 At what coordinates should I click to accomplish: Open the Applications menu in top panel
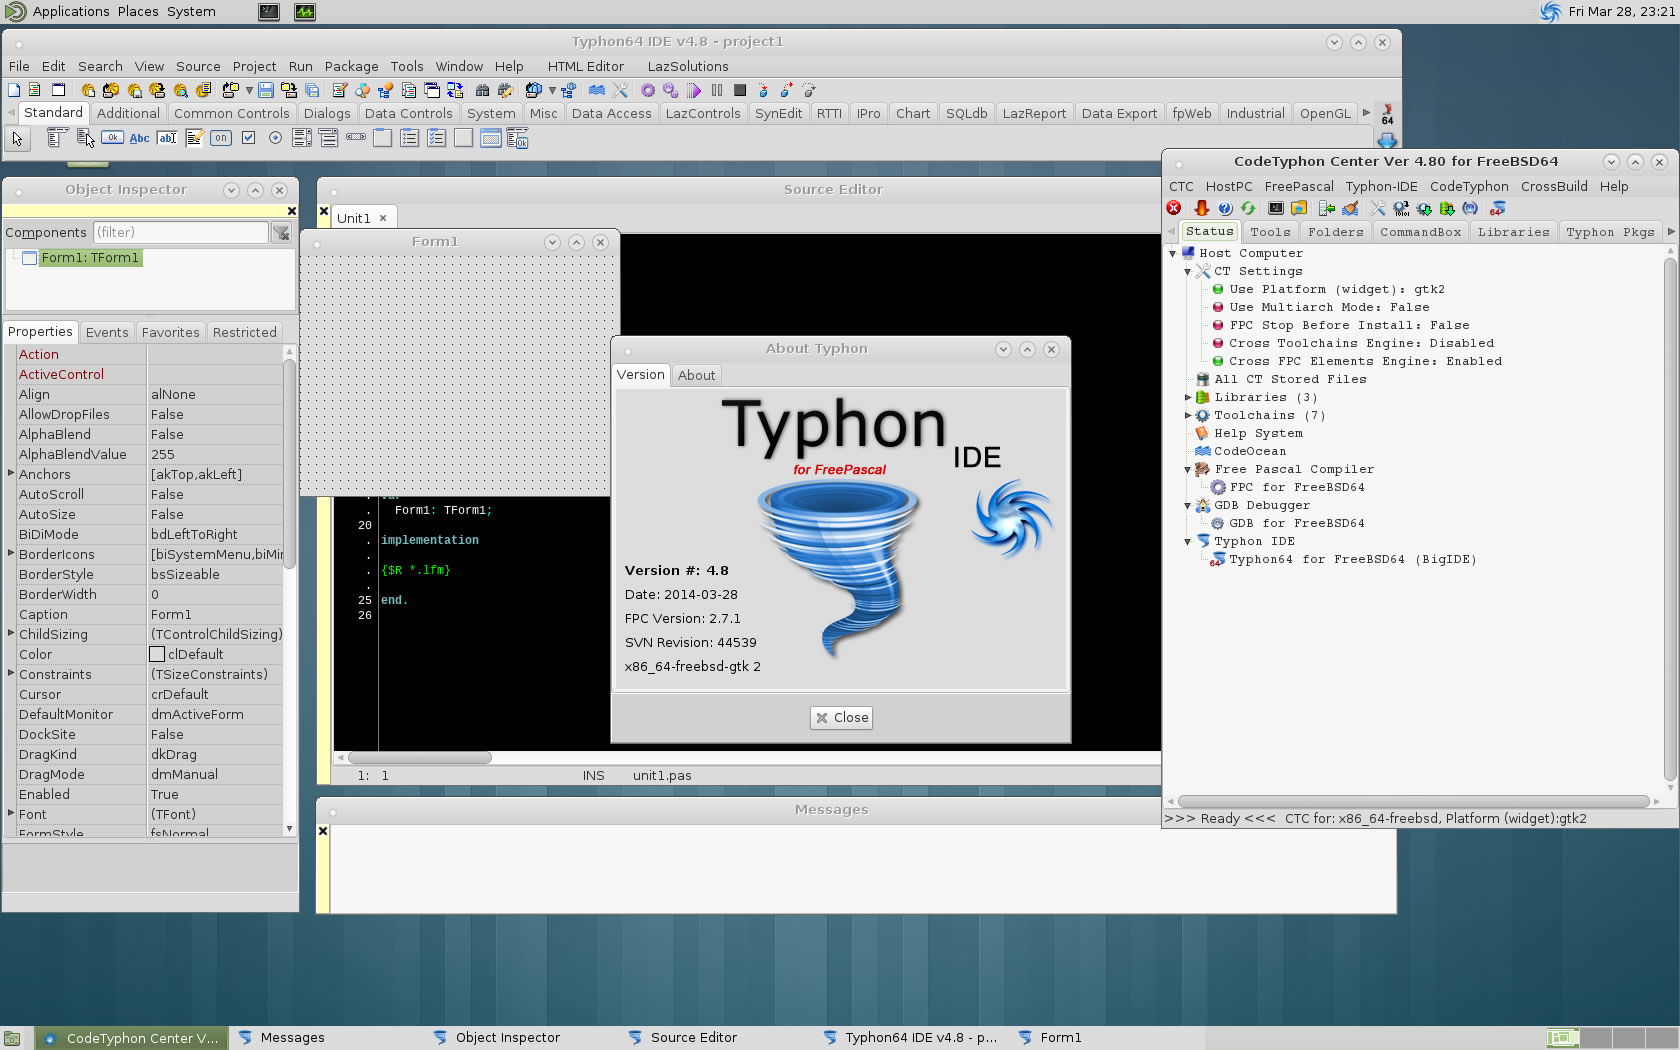(x=70, y=11)
